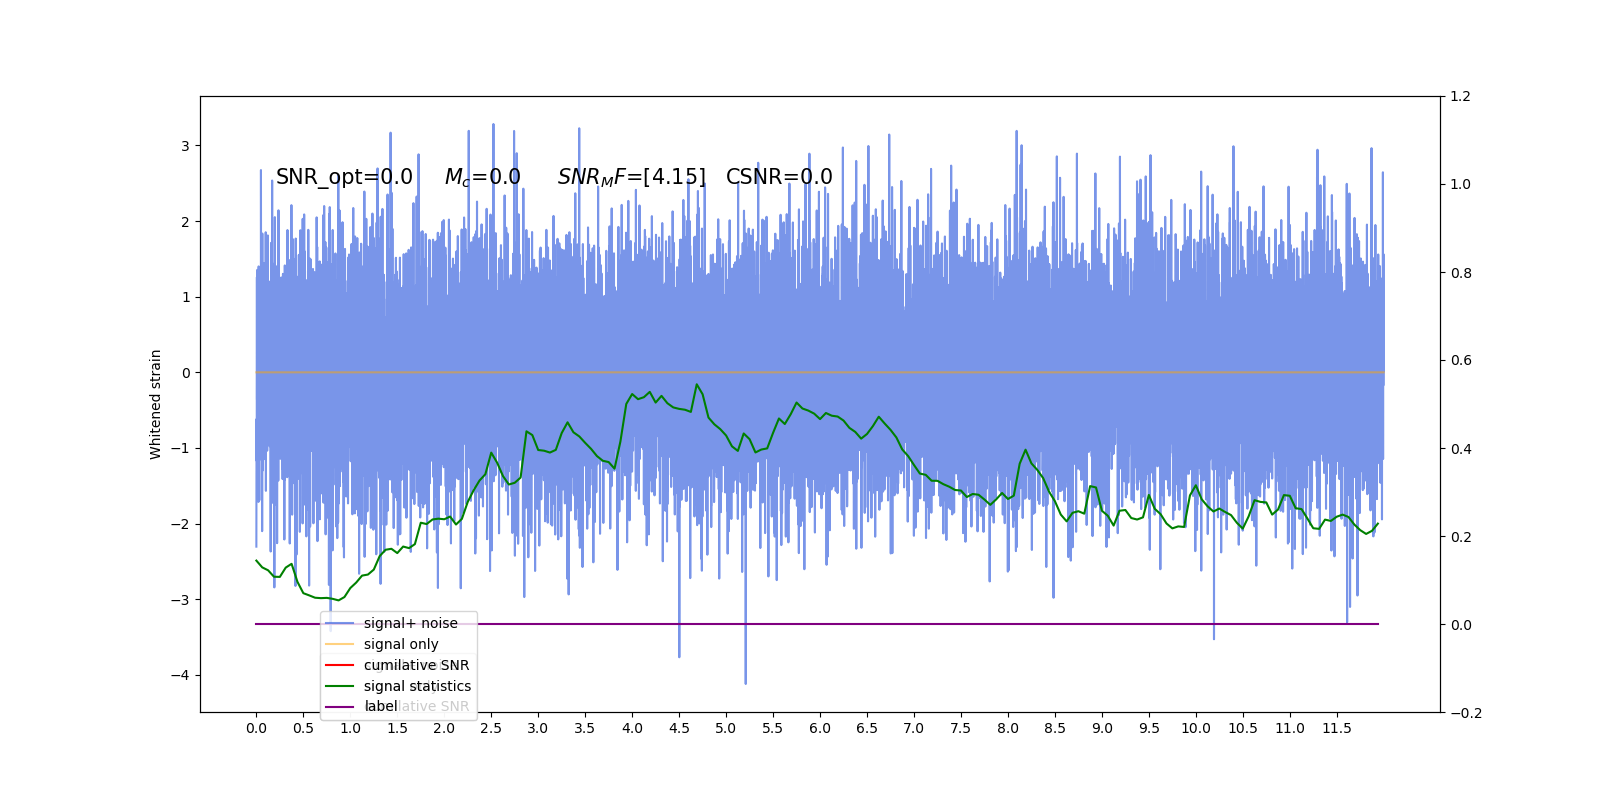This screenshot has height=800, width=1600.
Task: Click x-axis tick label 6.5
Action: coord(867,728)
